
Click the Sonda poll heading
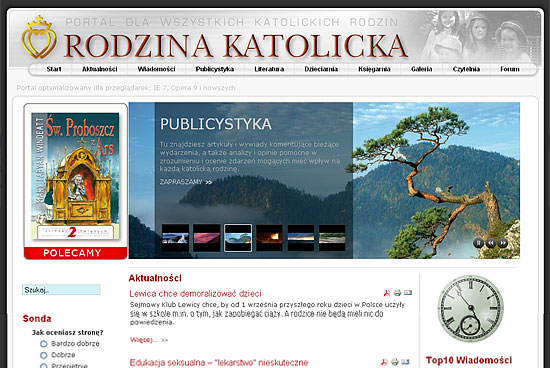point(37,319)
